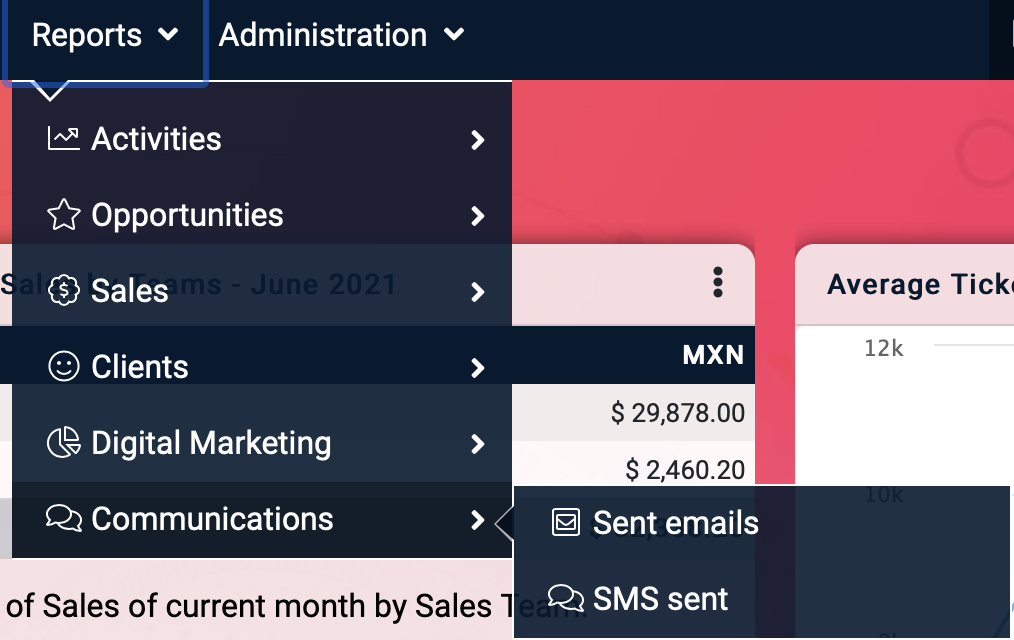Expand the Sales submenu arrow
Viewport: 1014px width, 640px height.
(477, 292)
